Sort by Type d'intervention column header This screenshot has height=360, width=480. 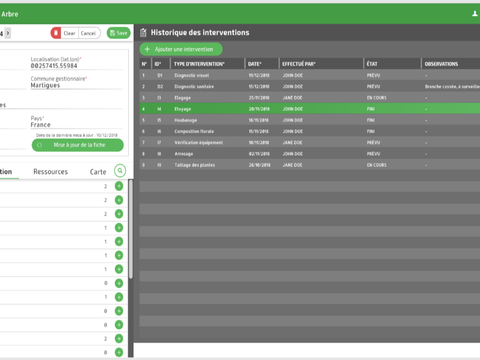[208, 64]
